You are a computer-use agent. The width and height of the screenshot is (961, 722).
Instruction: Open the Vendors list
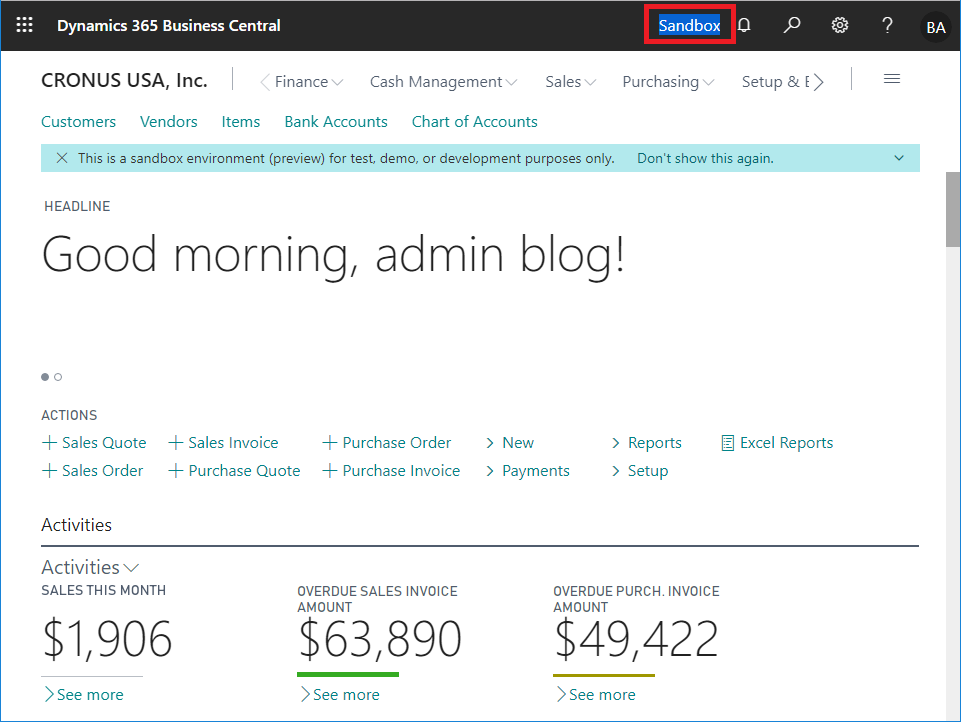pos(169,121)
